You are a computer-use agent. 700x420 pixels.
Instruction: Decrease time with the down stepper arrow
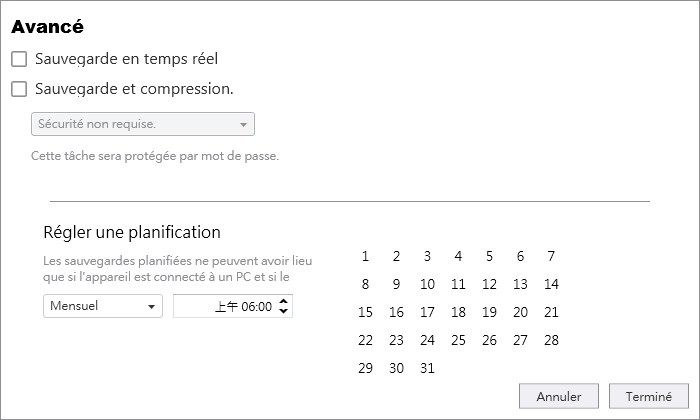(x=283, y=311)
